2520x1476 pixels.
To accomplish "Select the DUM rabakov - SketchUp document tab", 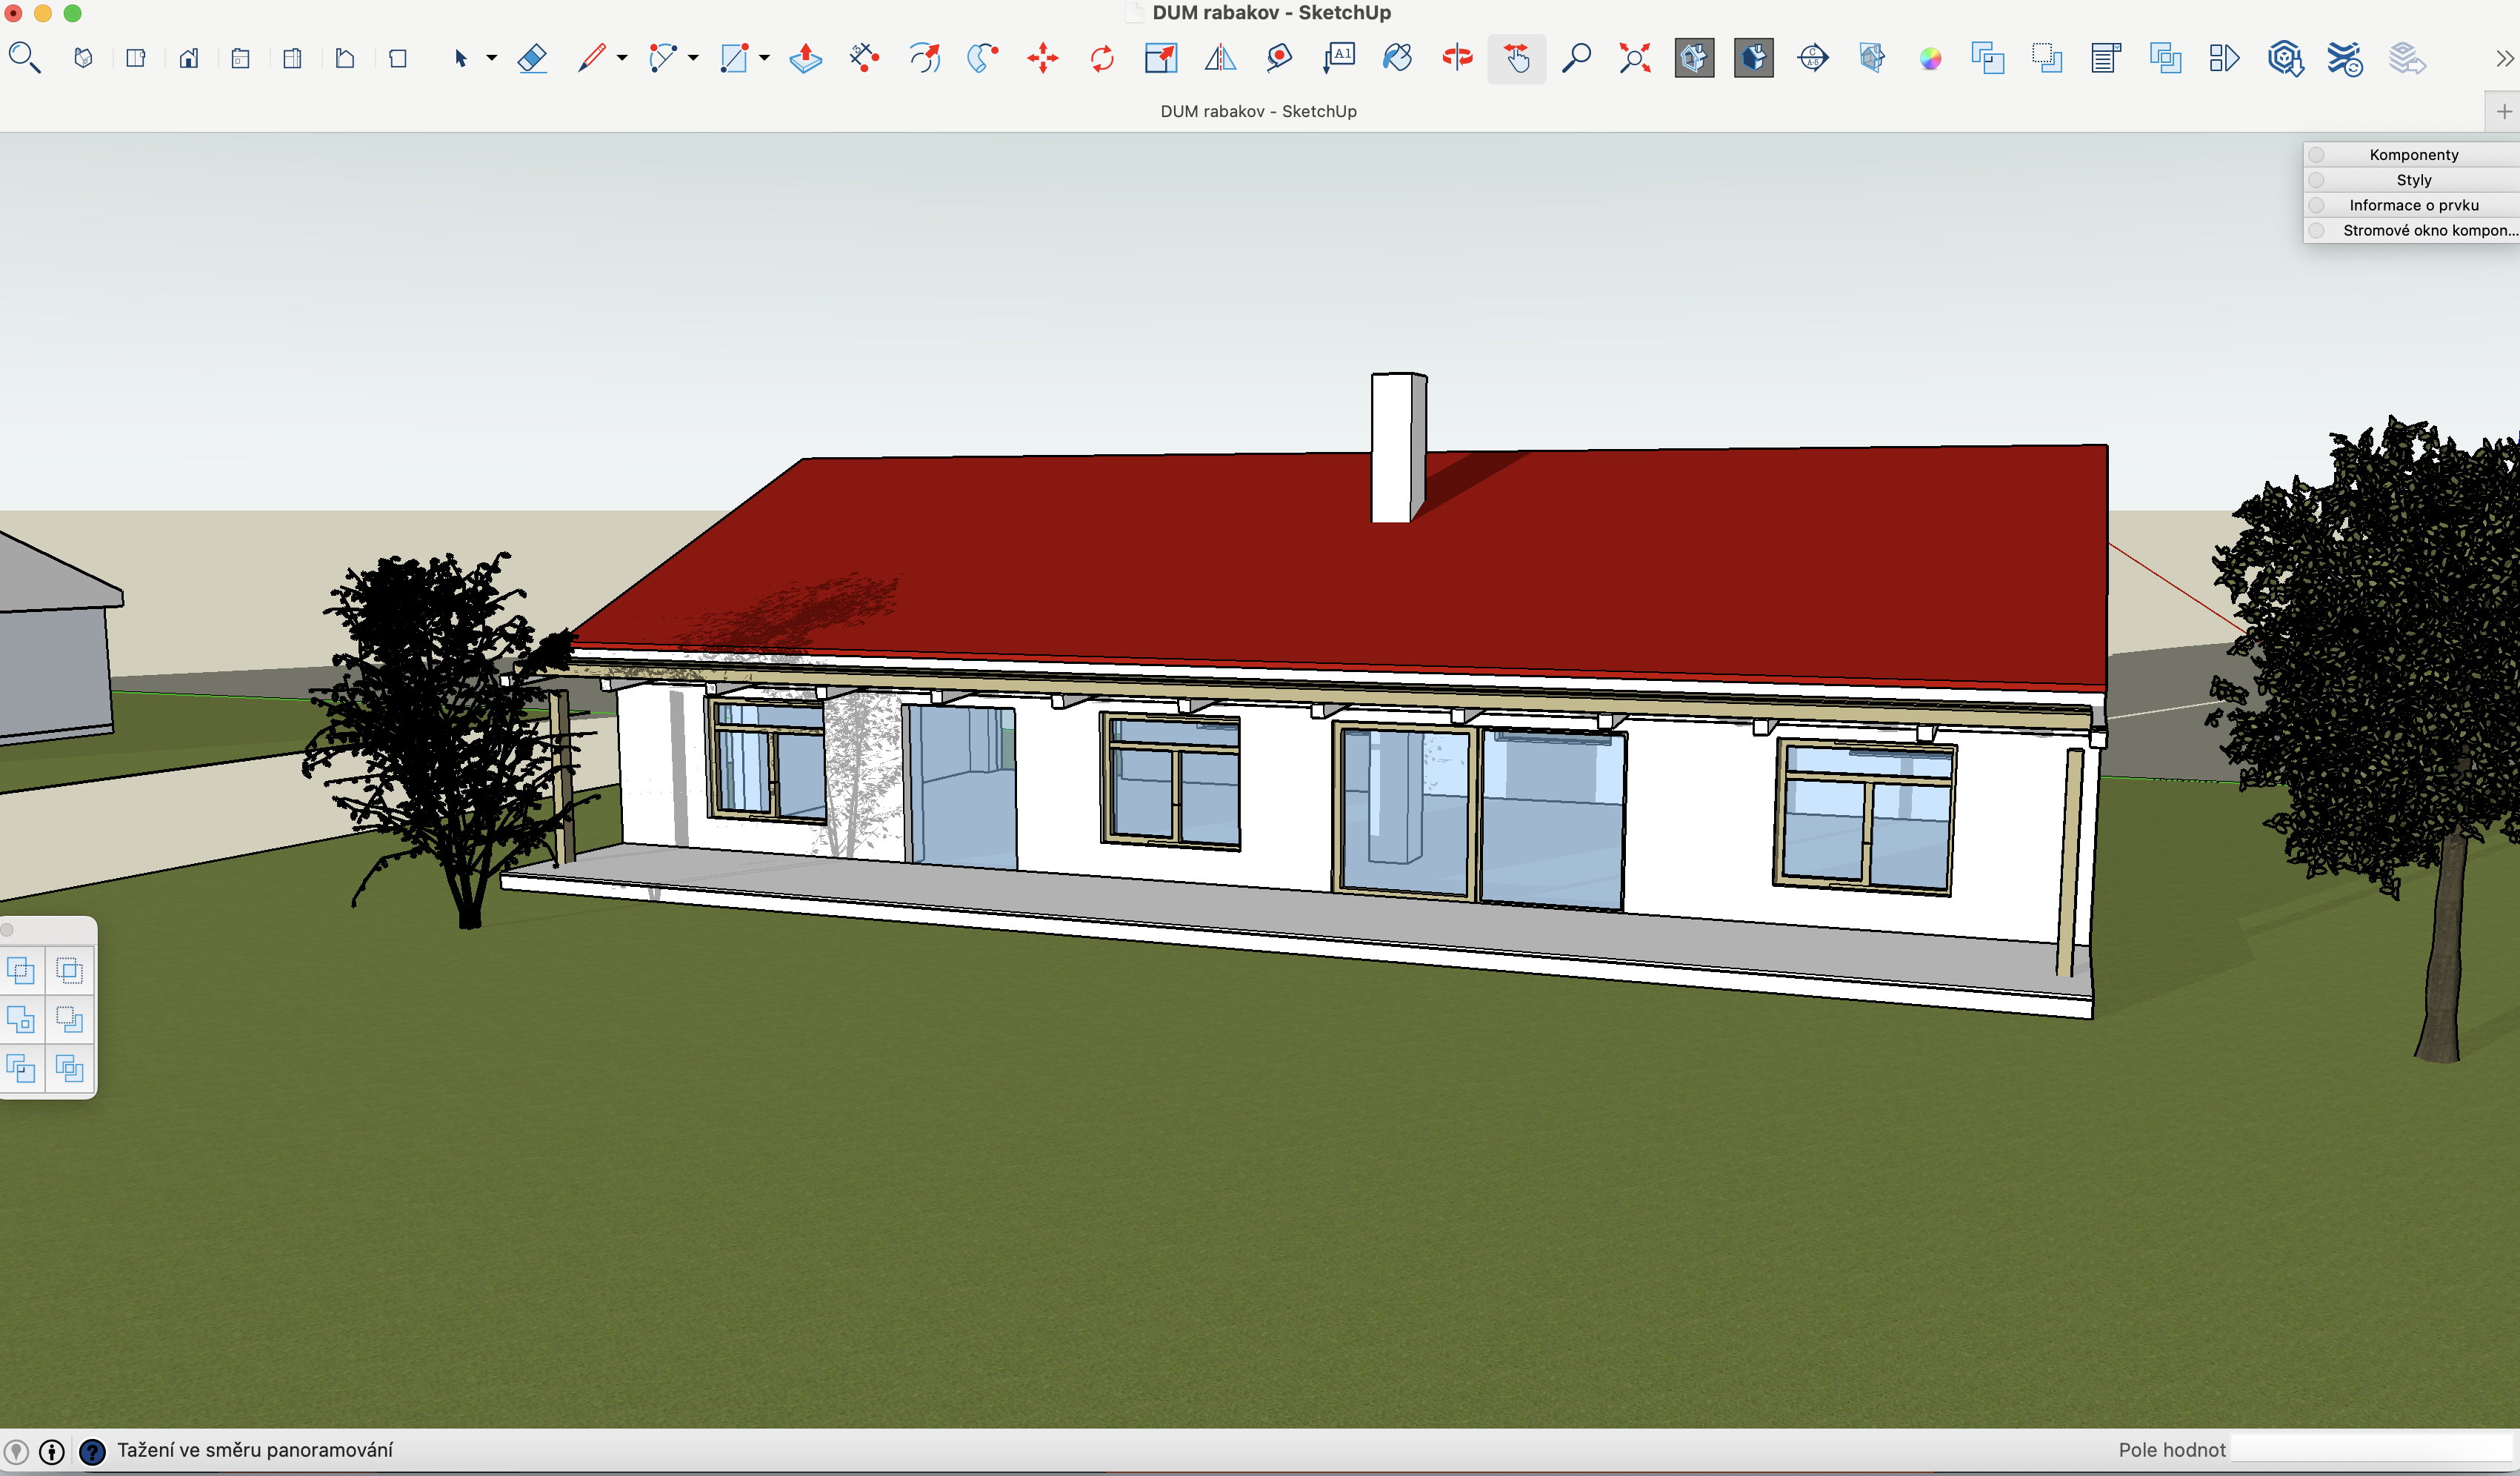I will pos(1258,111).
